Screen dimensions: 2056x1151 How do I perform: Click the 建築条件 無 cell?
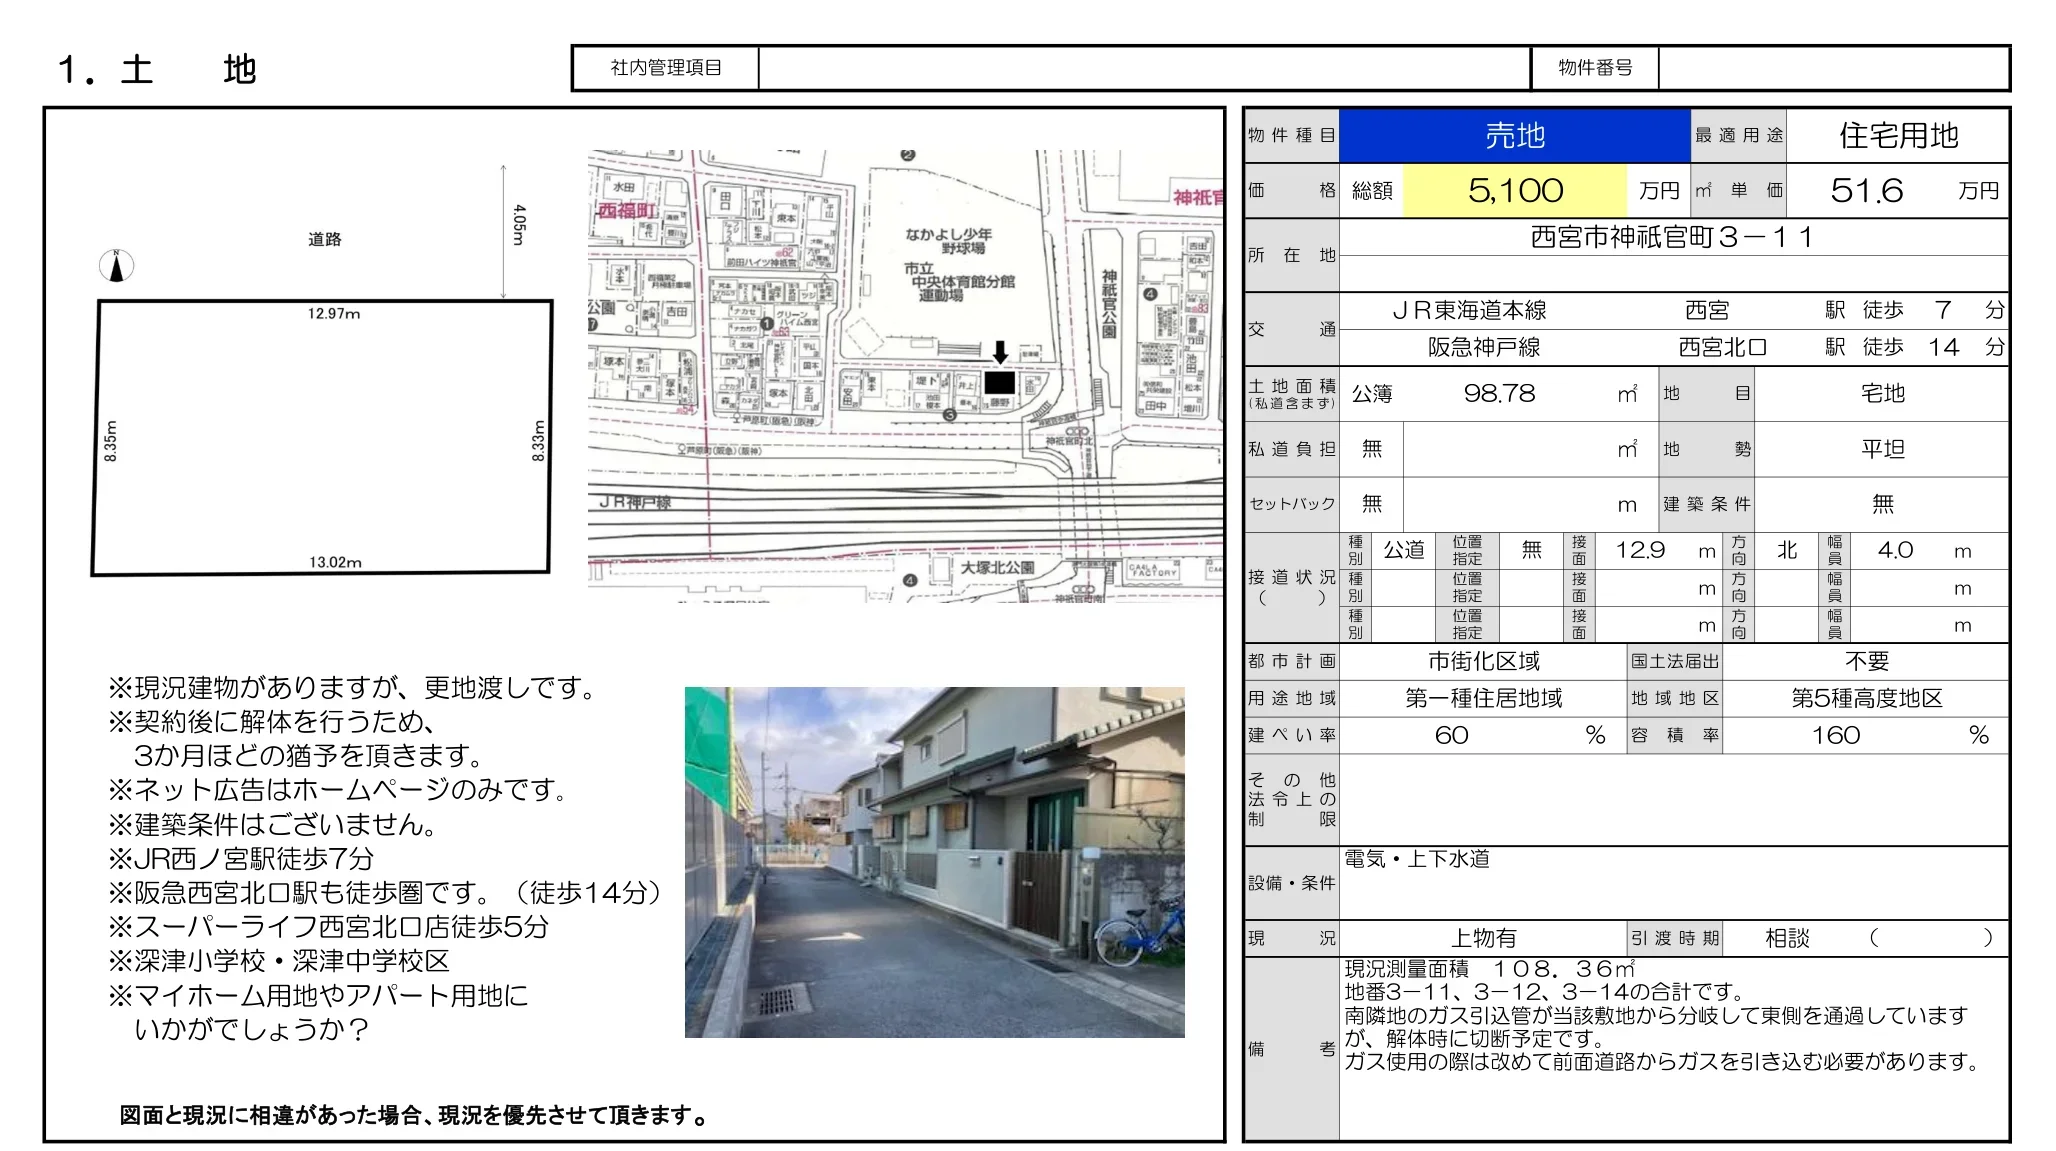click(x=1884, y=505)
